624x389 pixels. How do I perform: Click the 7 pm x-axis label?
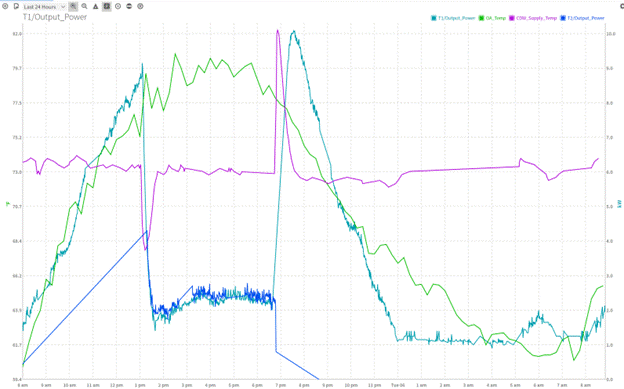(x=281, y=385)
